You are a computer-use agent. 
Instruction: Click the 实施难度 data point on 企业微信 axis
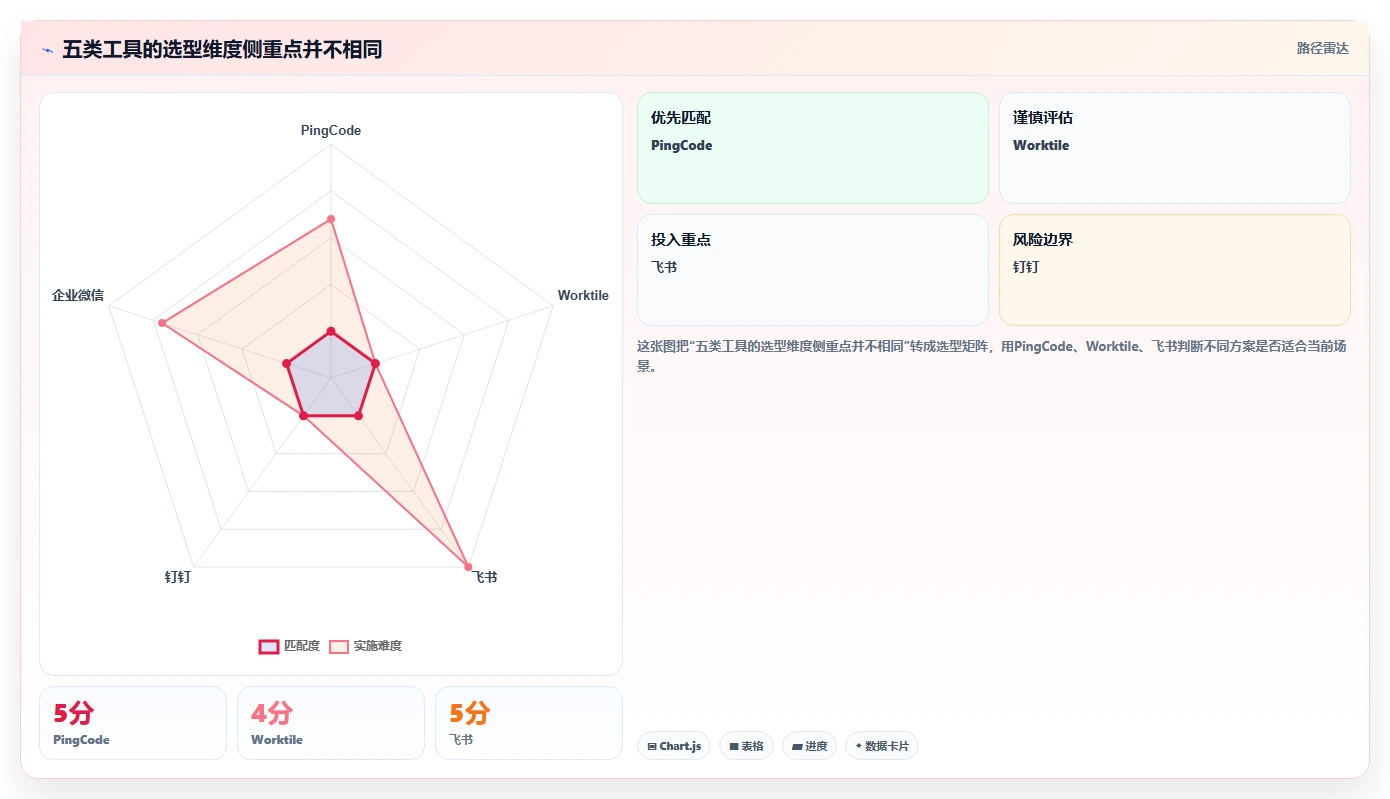(161, 322)
